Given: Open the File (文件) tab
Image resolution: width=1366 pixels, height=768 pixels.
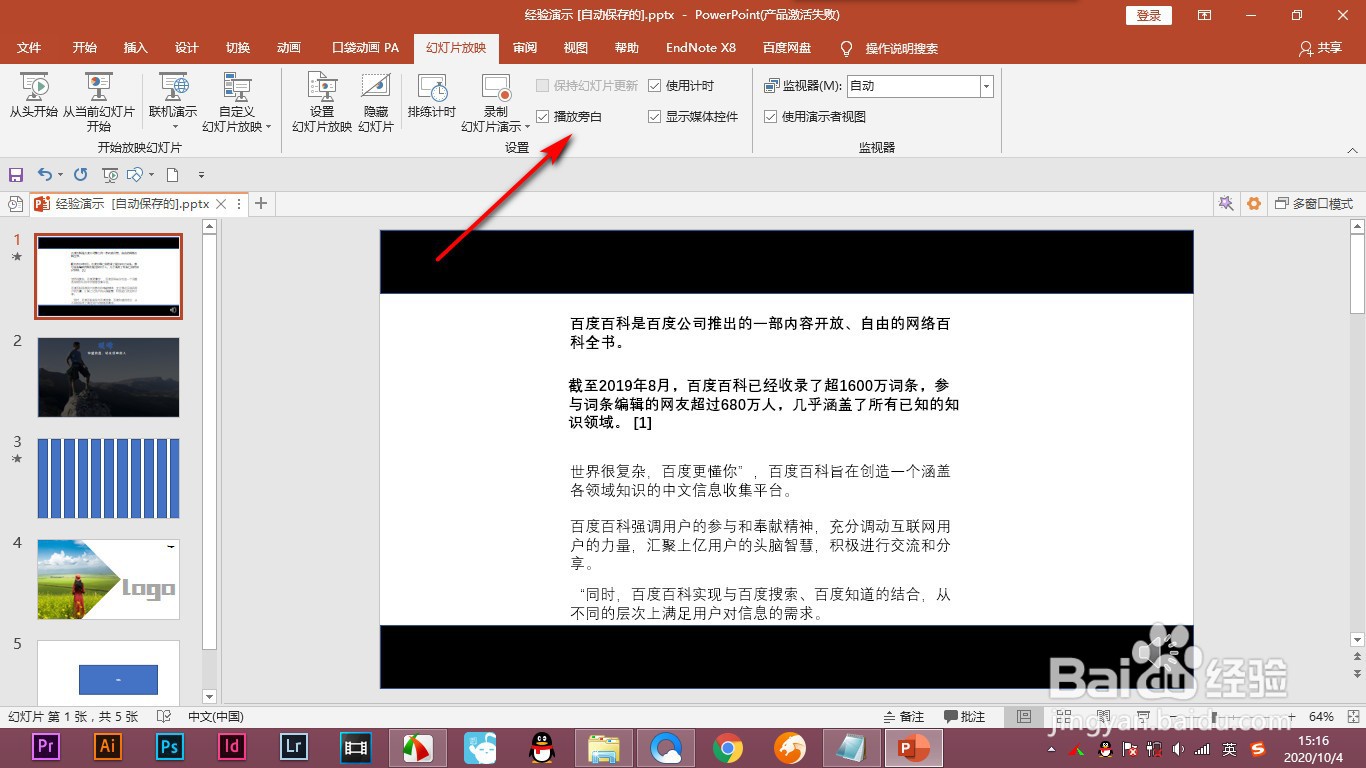Looking at the screenshot, I should coord(30,48).
